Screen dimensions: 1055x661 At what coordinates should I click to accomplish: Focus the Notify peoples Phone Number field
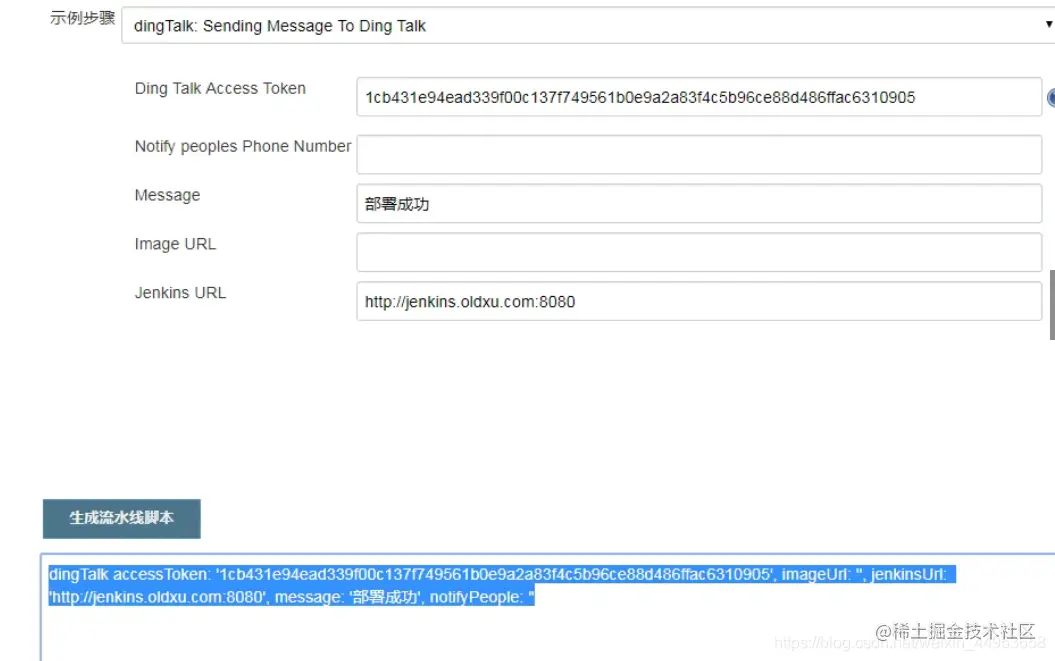699,155
